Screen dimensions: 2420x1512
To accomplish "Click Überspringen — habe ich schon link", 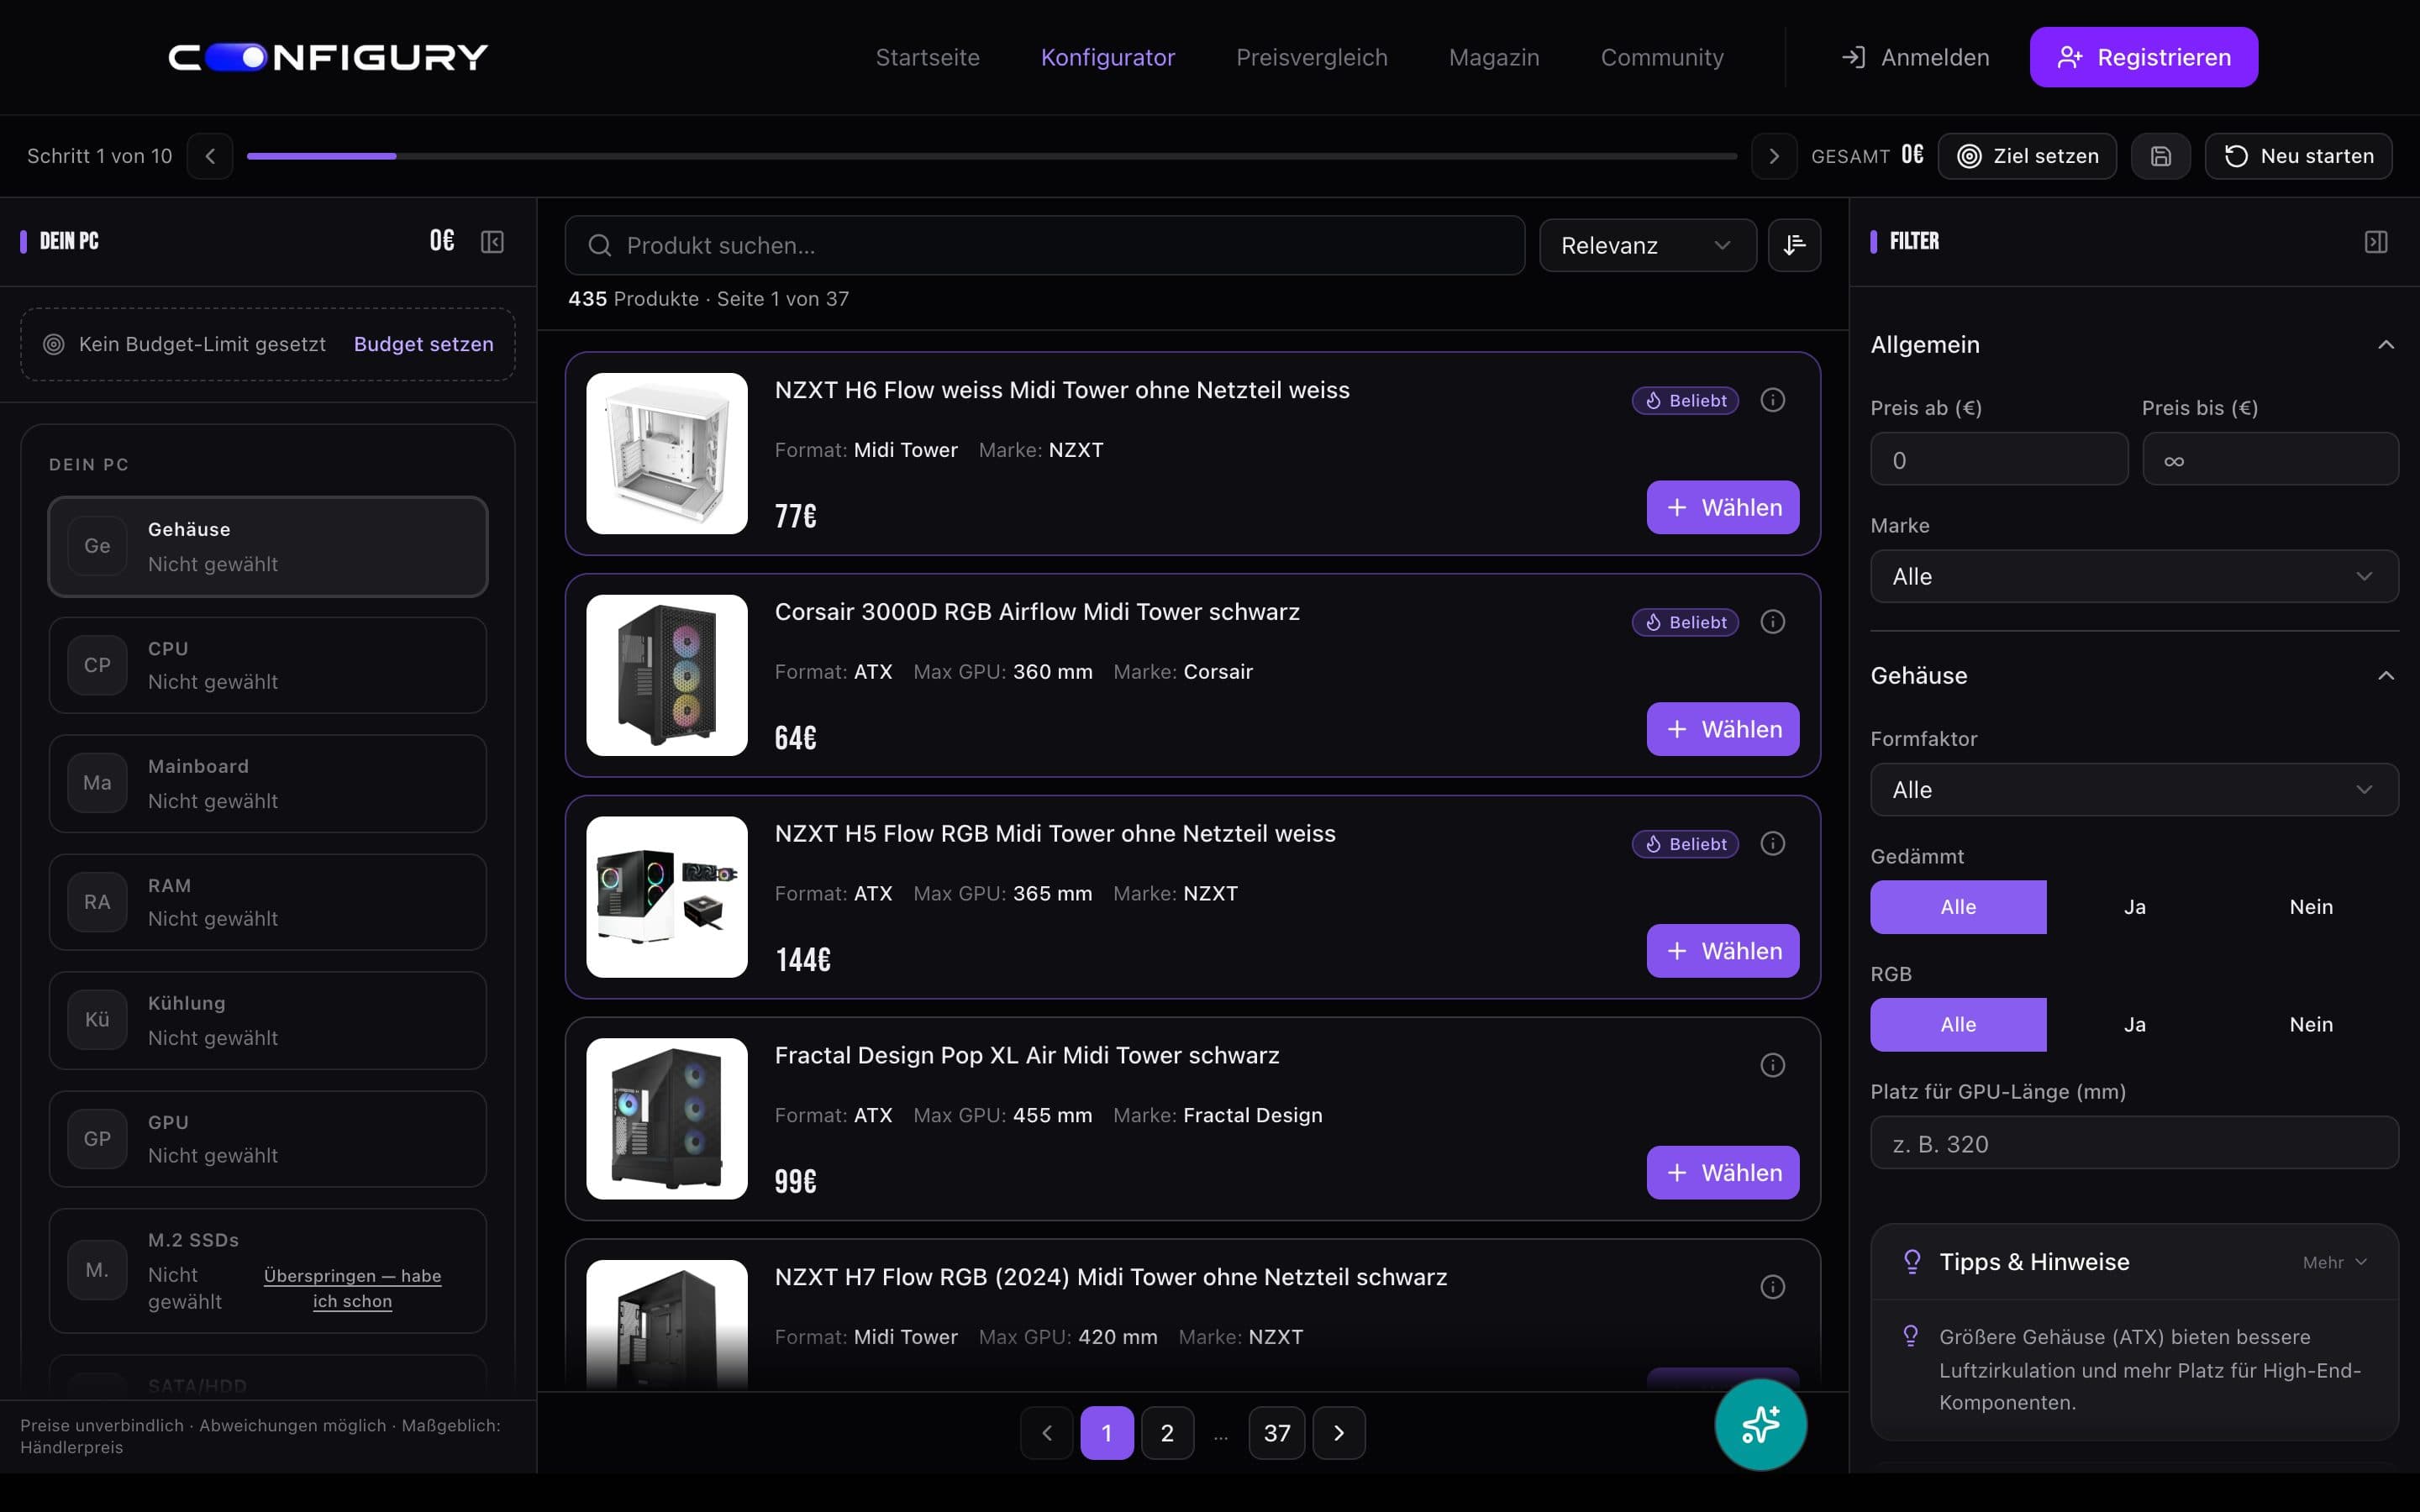I will point(352,1288).
